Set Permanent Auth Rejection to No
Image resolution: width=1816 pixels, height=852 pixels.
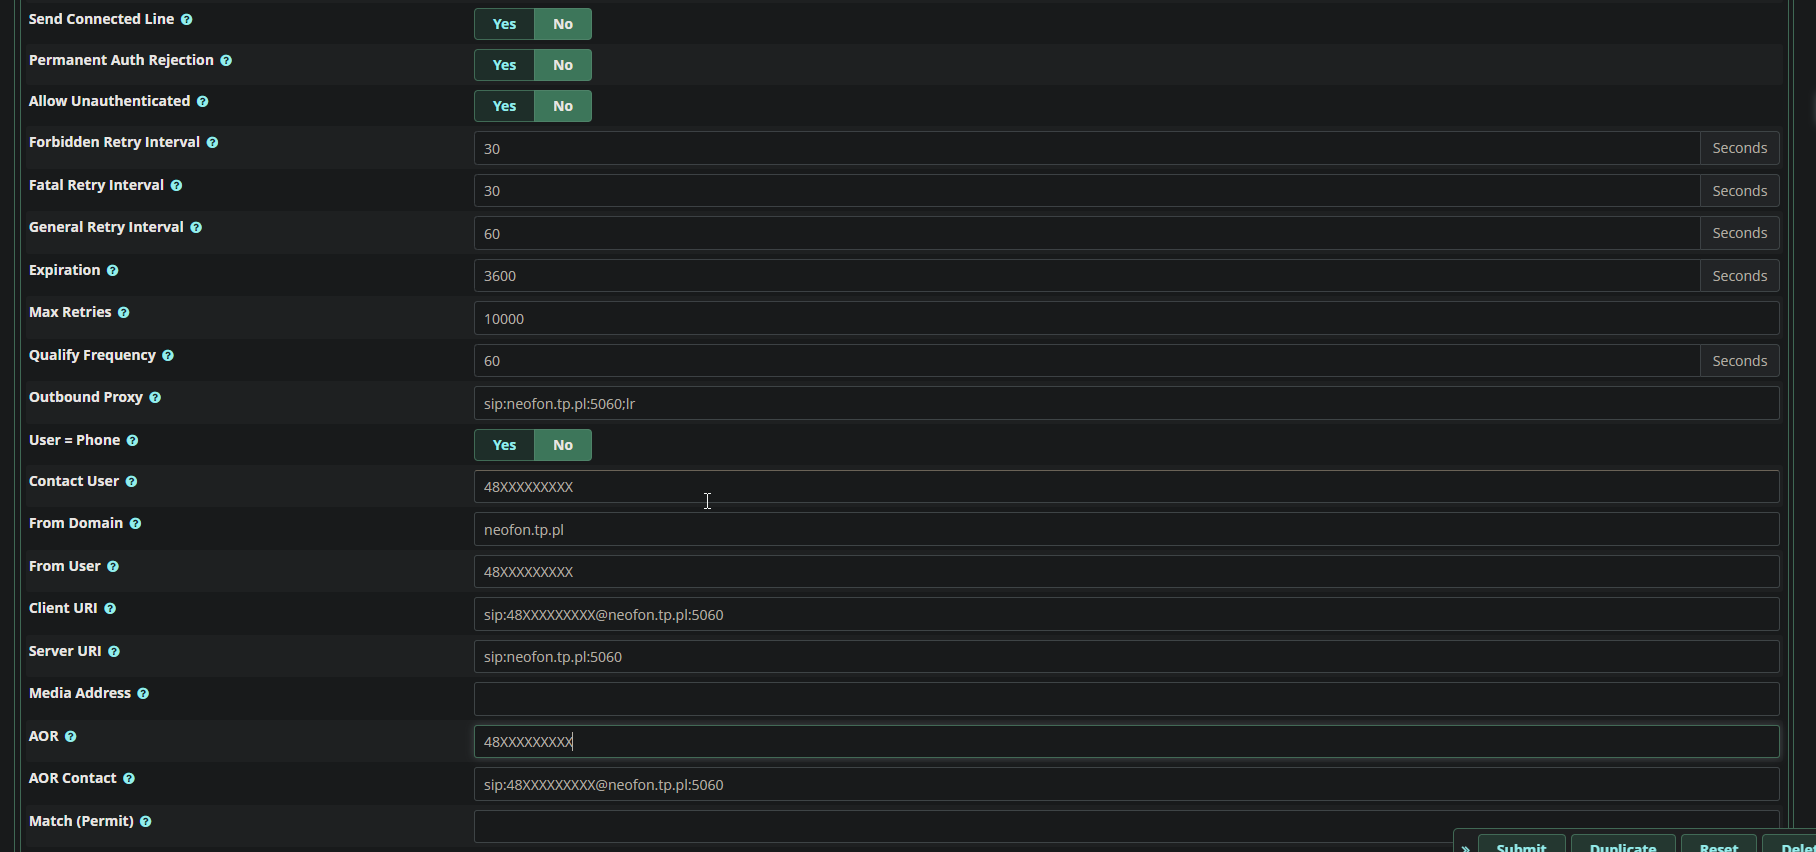click(563, 65)
